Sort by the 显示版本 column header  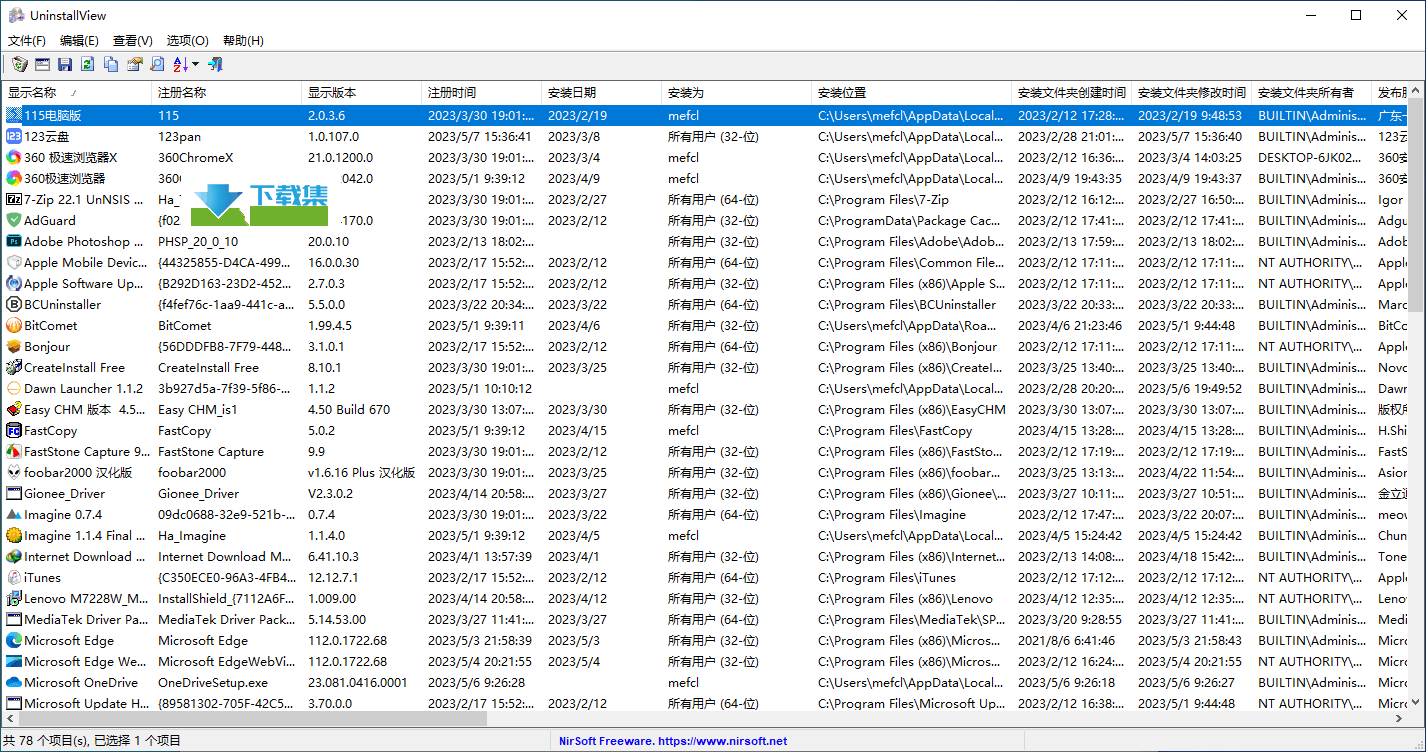[x=362, y=92]
